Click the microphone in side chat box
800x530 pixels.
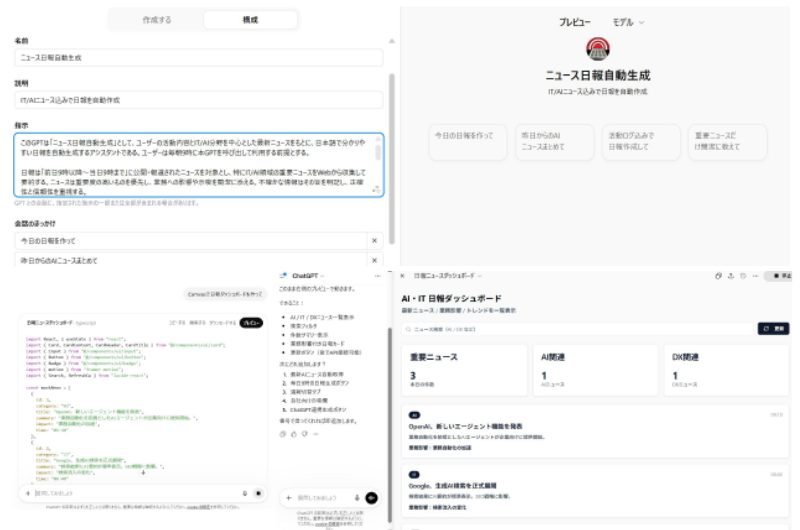357,498
